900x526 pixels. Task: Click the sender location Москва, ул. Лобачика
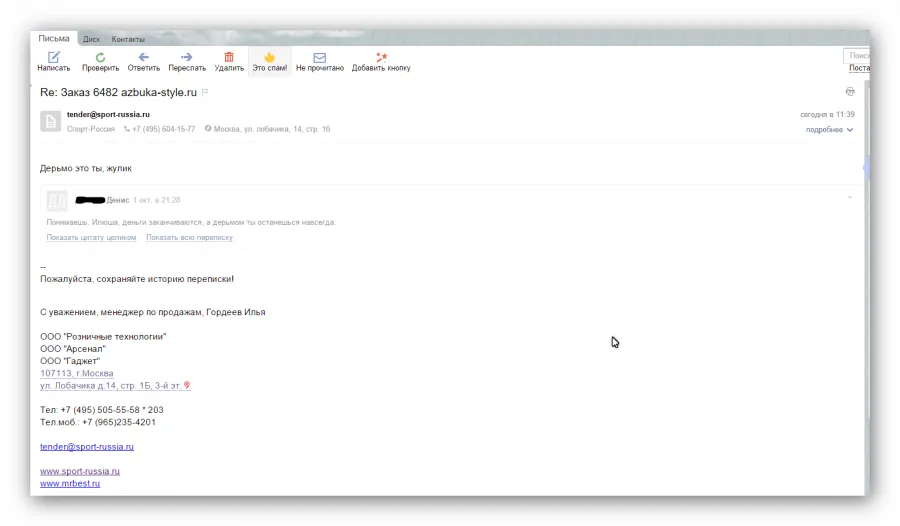pyautogui.click(x=271, y=129)
